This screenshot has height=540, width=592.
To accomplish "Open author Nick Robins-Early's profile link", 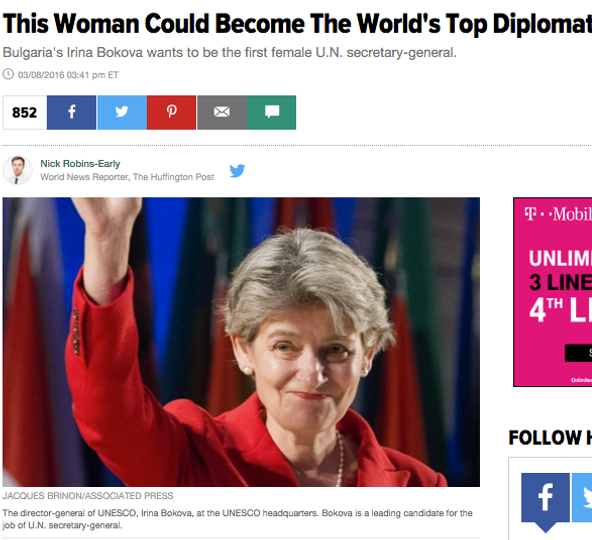I will [x=80, y=164].
